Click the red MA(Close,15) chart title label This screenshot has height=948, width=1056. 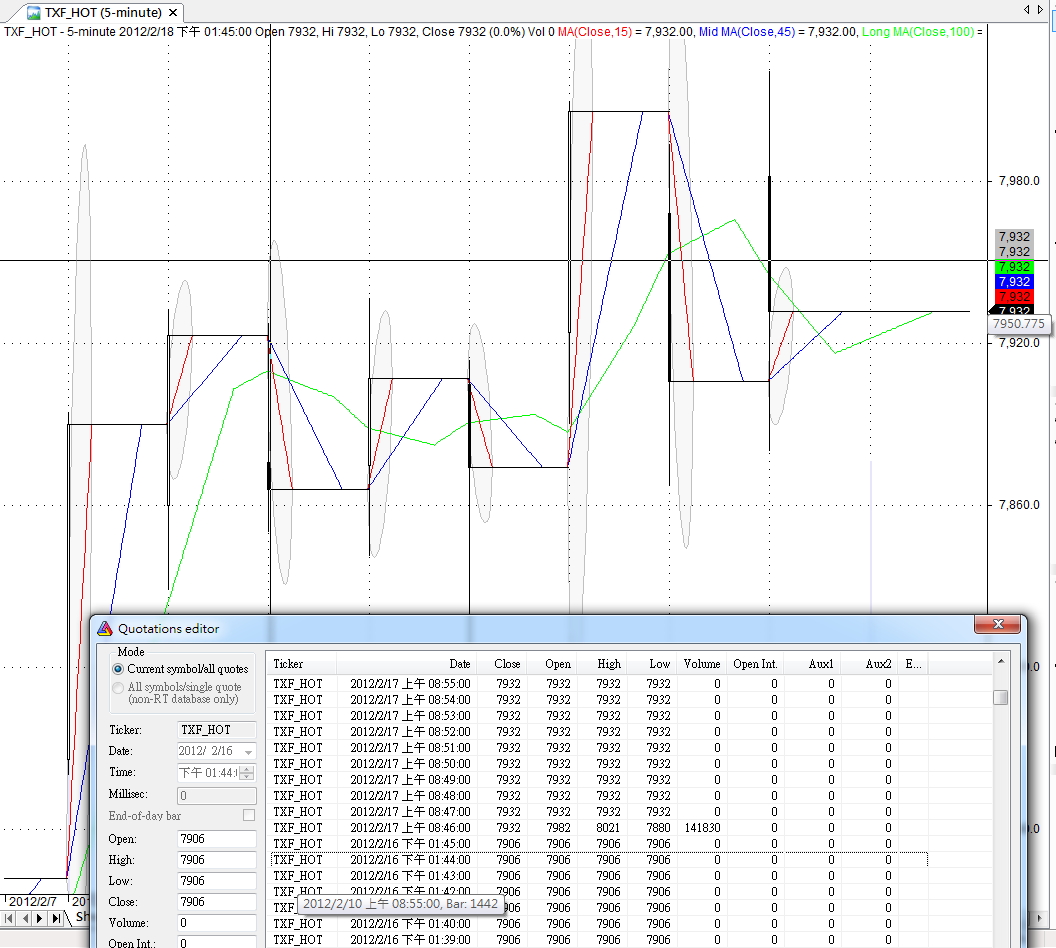(595, 32)
